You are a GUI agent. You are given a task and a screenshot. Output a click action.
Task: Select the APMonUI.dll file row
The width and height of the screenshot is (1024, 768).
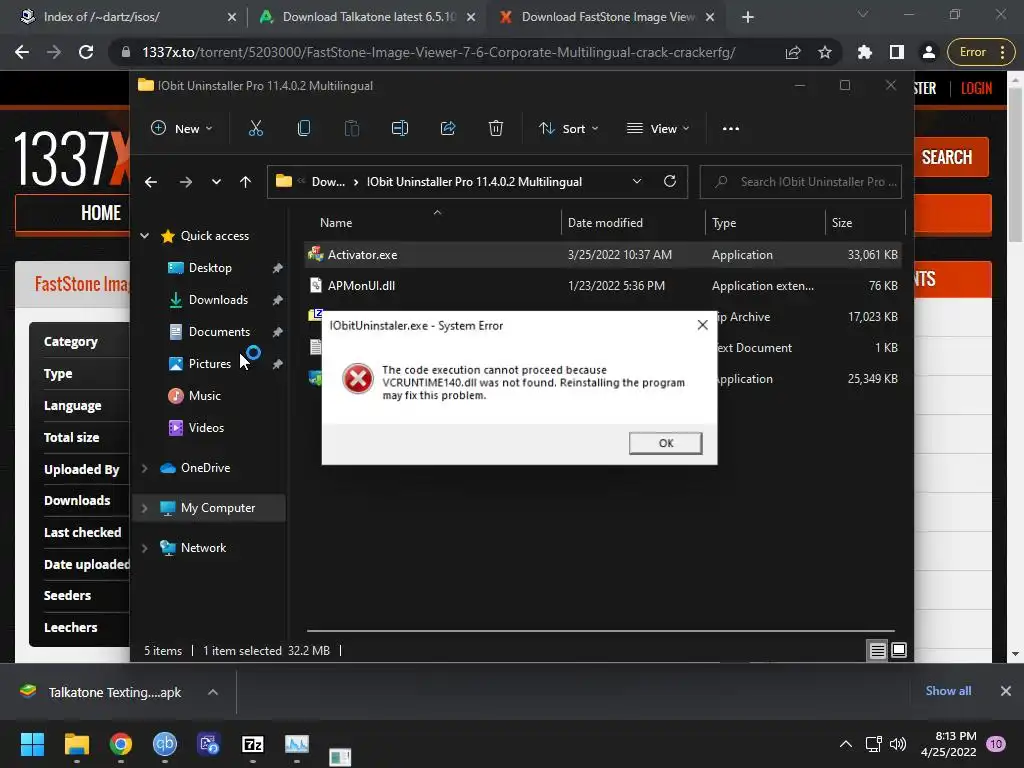(x=603, y=285)
